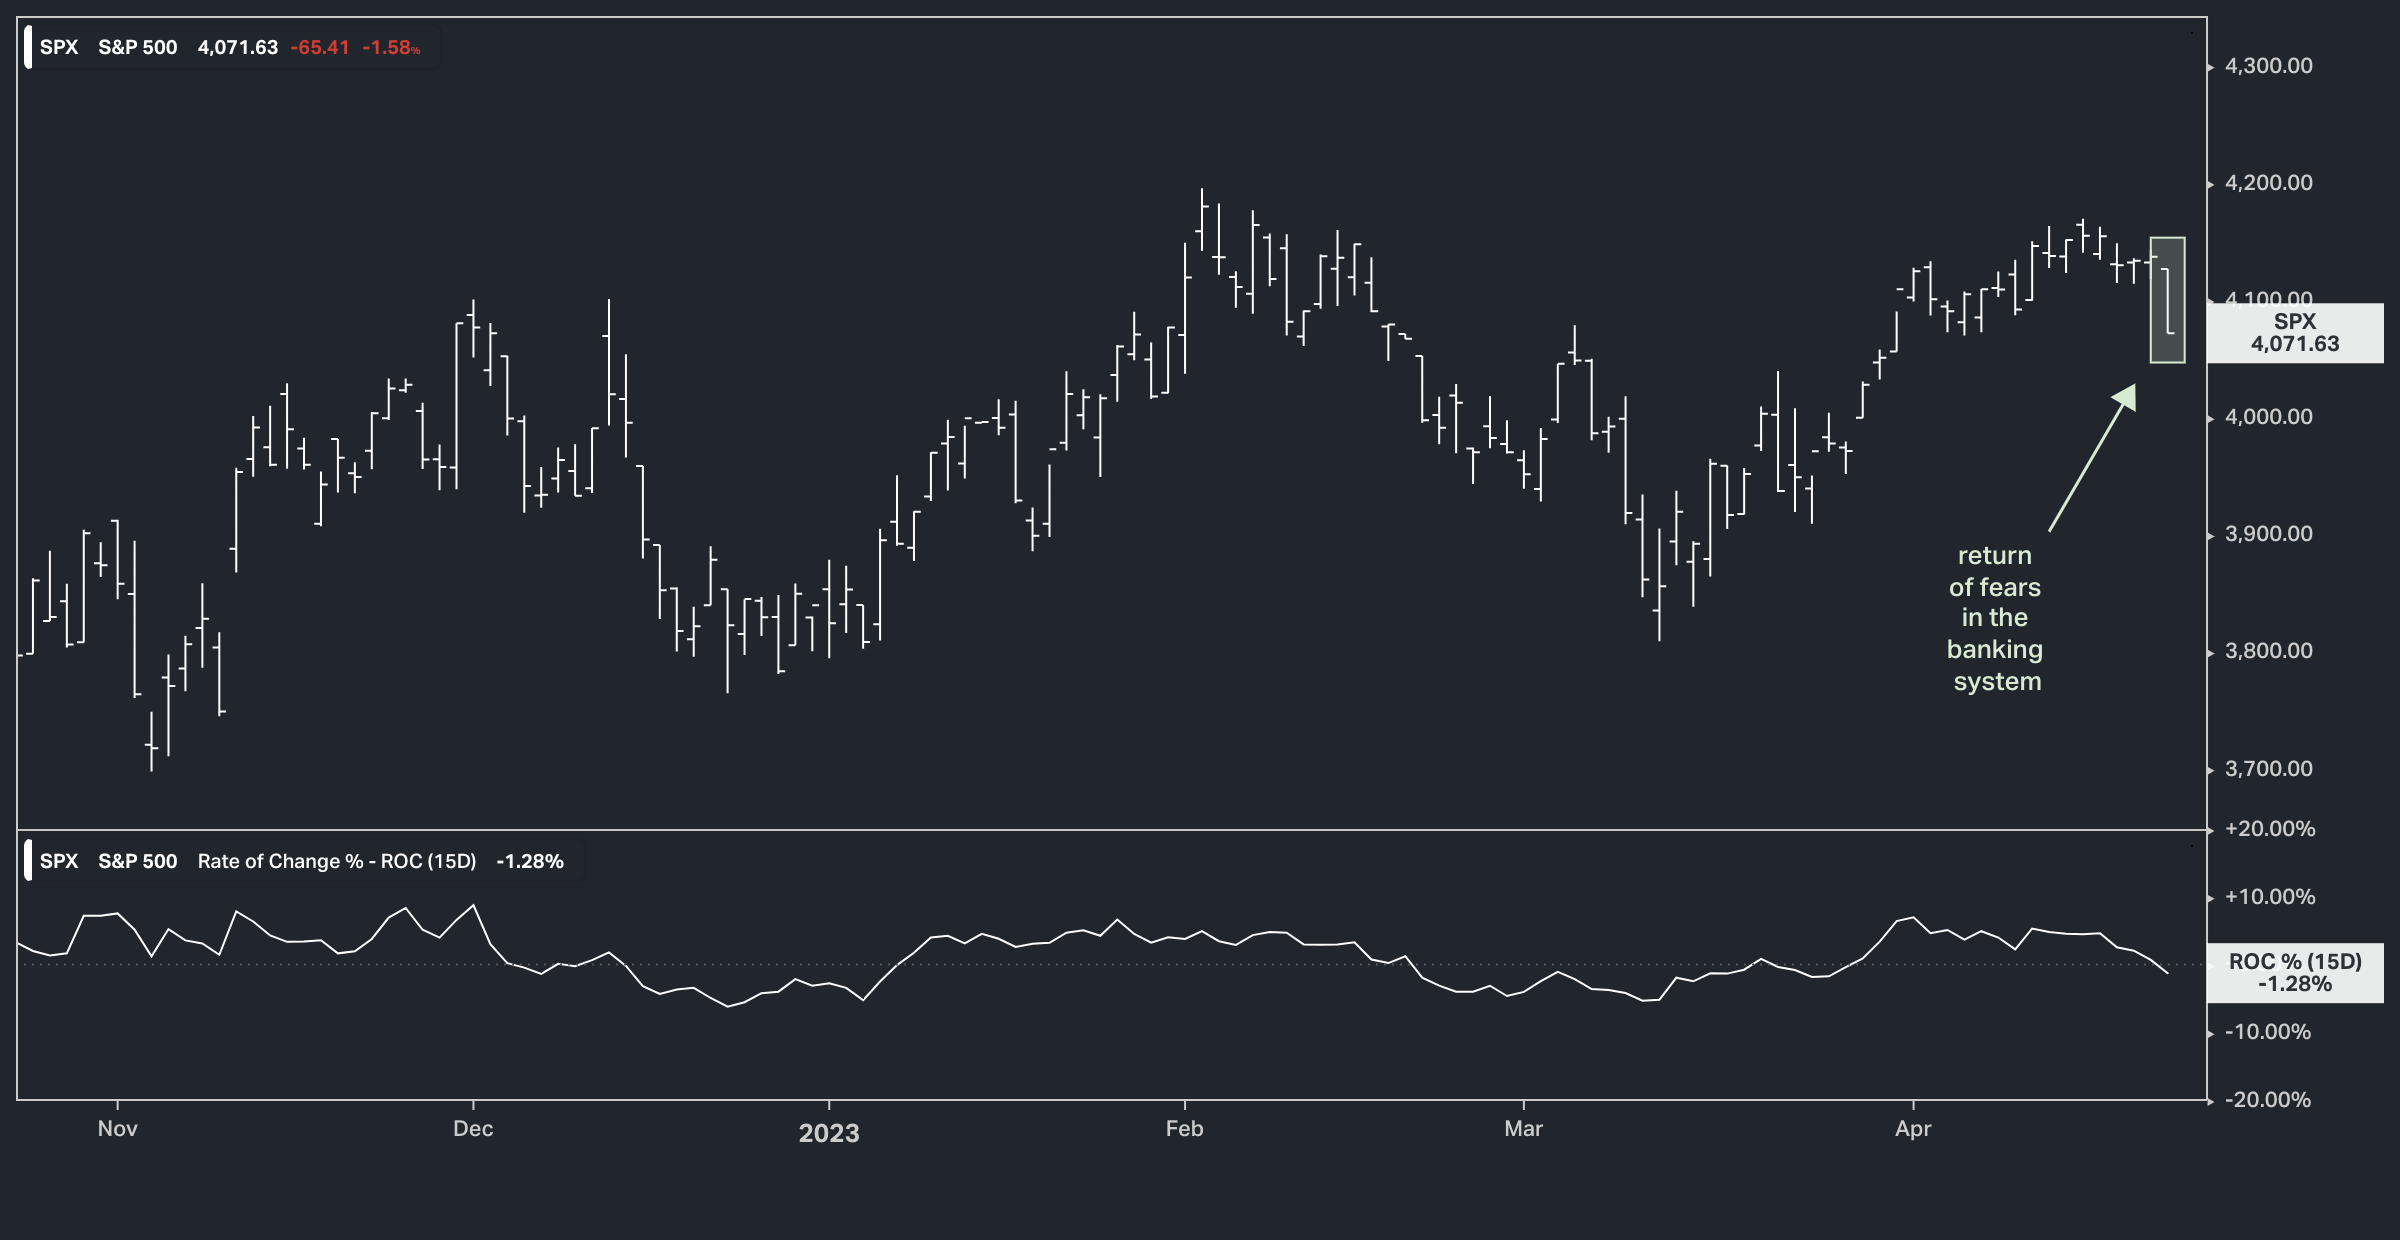Click the Dec label on time axis
This screenshot has width=2400, height=1240.
tap(473, 1129)
